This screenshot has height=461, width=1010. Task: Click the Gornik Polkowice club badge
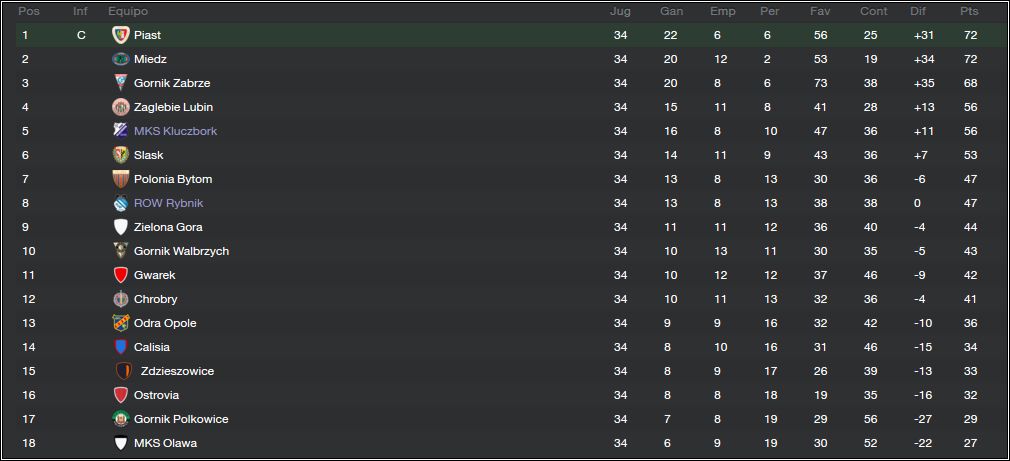(x=120, y=419)
